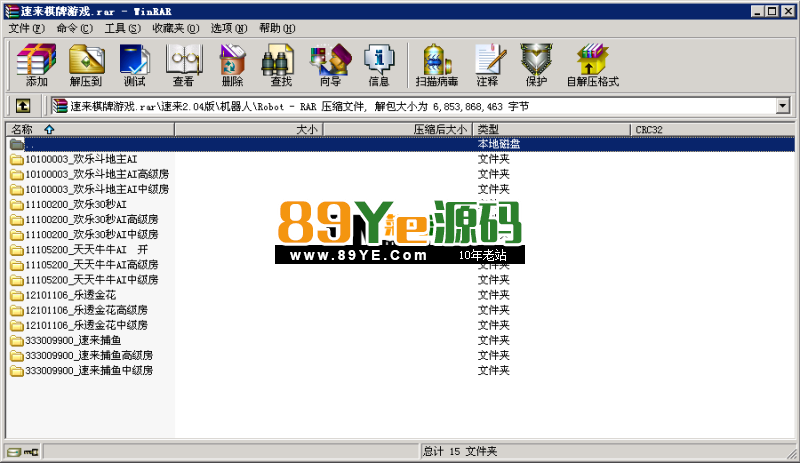Expand the address bar path dropdown
Viewport: 800px width, 463px height.
(783, 106)
